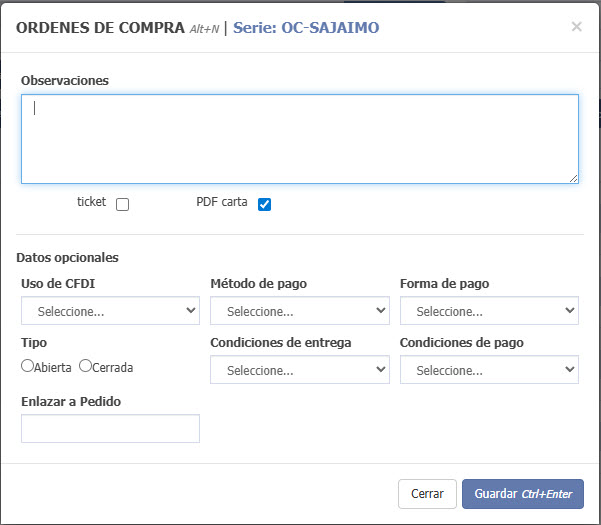Expand the Condiciones de pago dropdown
This screenshot has height=525, width=601.
point(489,369)
